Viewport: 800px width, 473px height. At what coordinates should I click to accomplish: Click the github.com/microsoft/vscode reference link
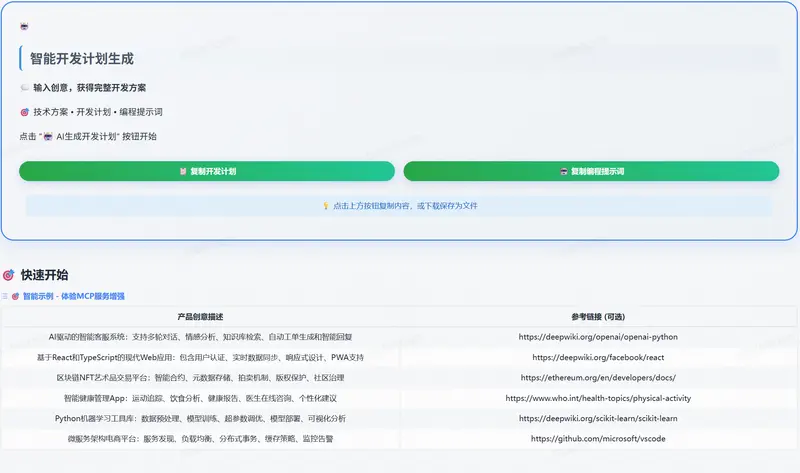[598, 439]
